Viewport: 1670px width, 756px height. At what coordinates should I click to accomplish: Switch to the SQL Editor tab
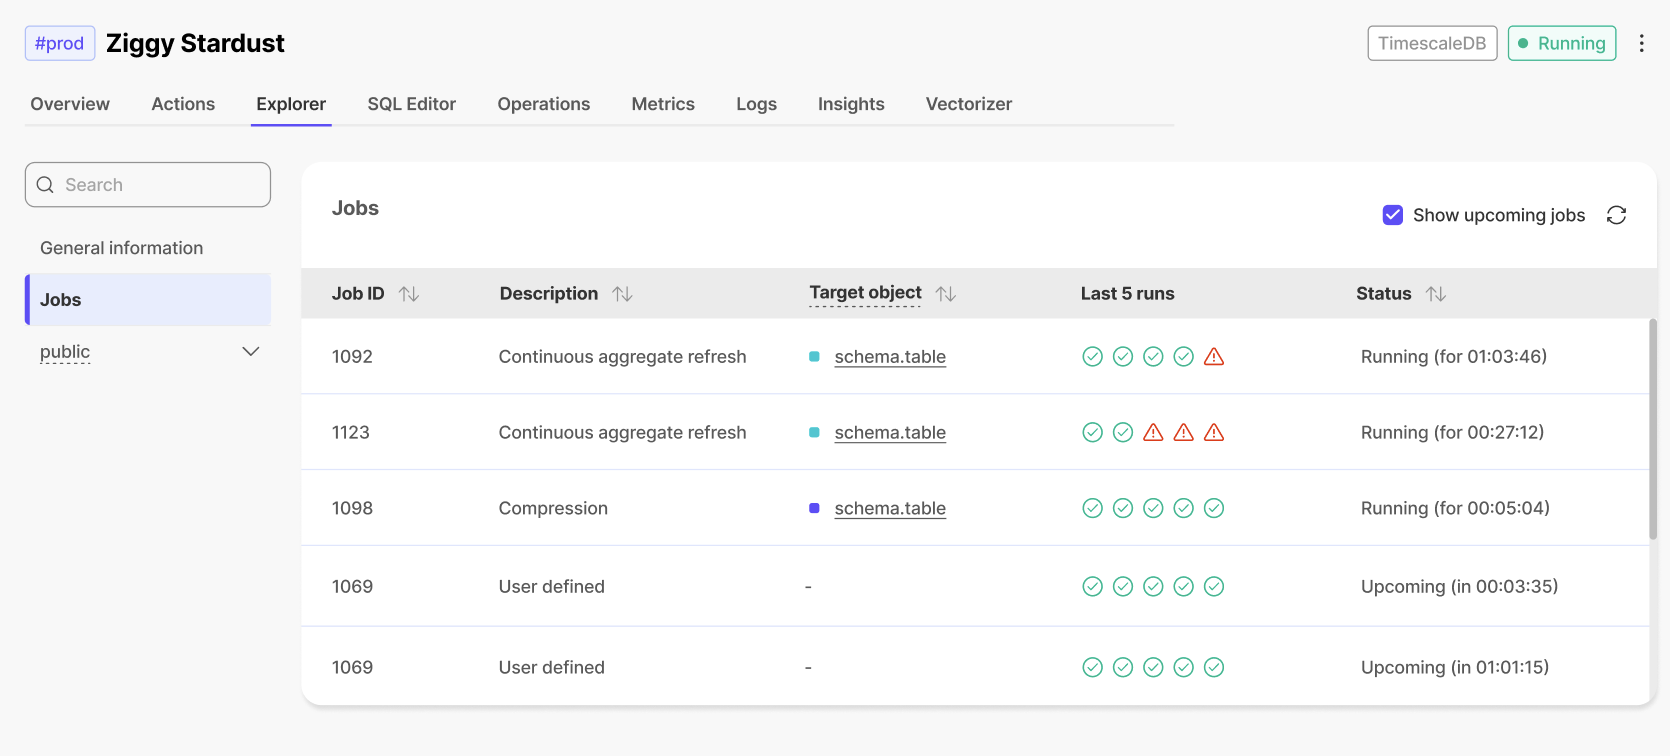(x=411, y=104)
